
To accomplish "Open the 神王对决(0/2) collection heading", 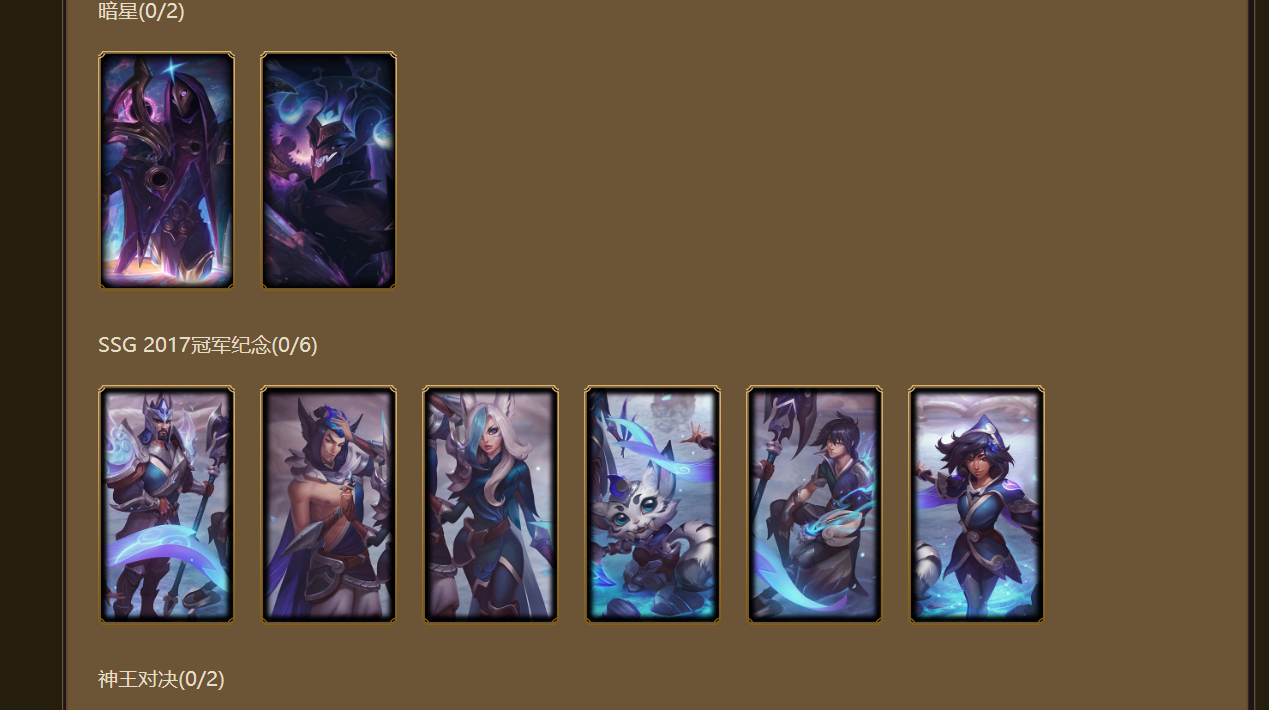I will [x=161, y=679].
